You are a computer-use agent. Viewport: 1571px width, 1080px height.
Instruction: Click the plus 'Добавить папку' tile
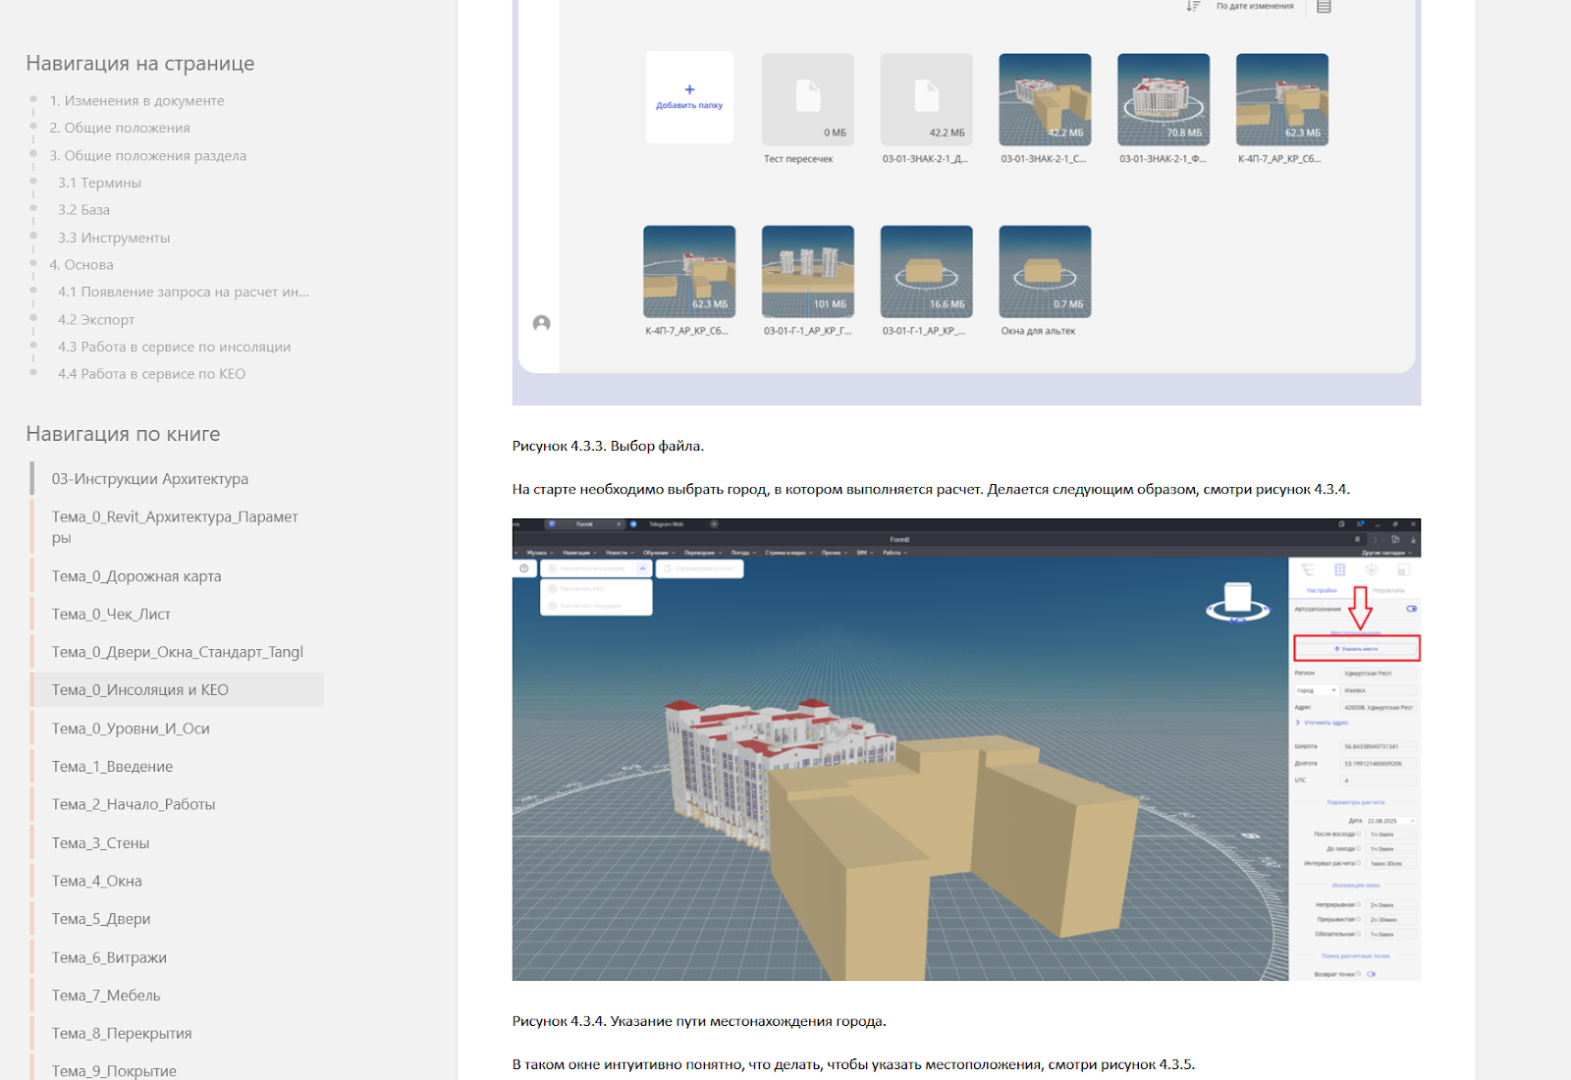coord(689,97)
